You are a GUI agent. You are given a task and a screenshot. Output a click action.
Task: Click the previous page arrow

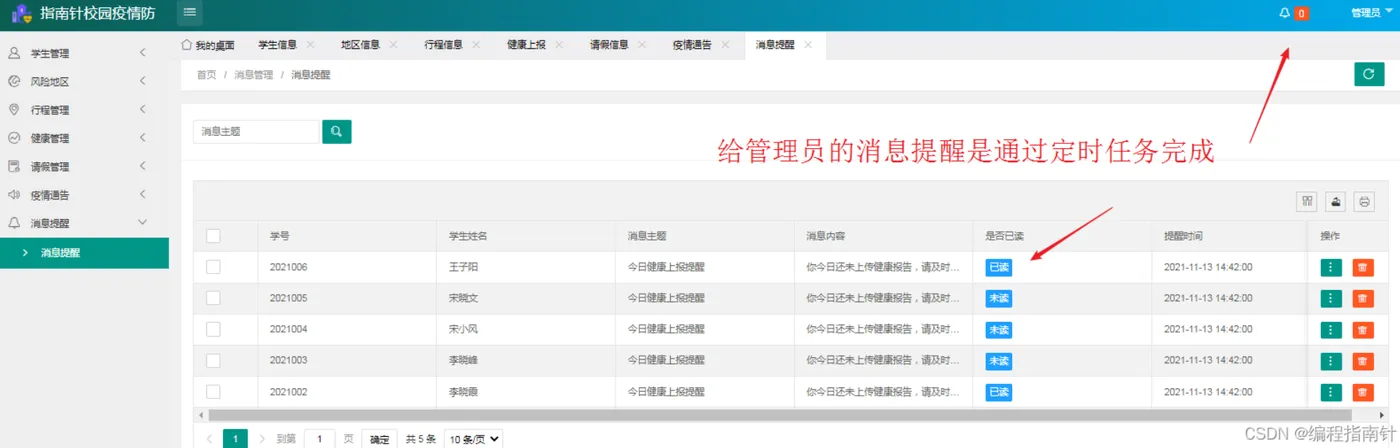tap(209, 439)
